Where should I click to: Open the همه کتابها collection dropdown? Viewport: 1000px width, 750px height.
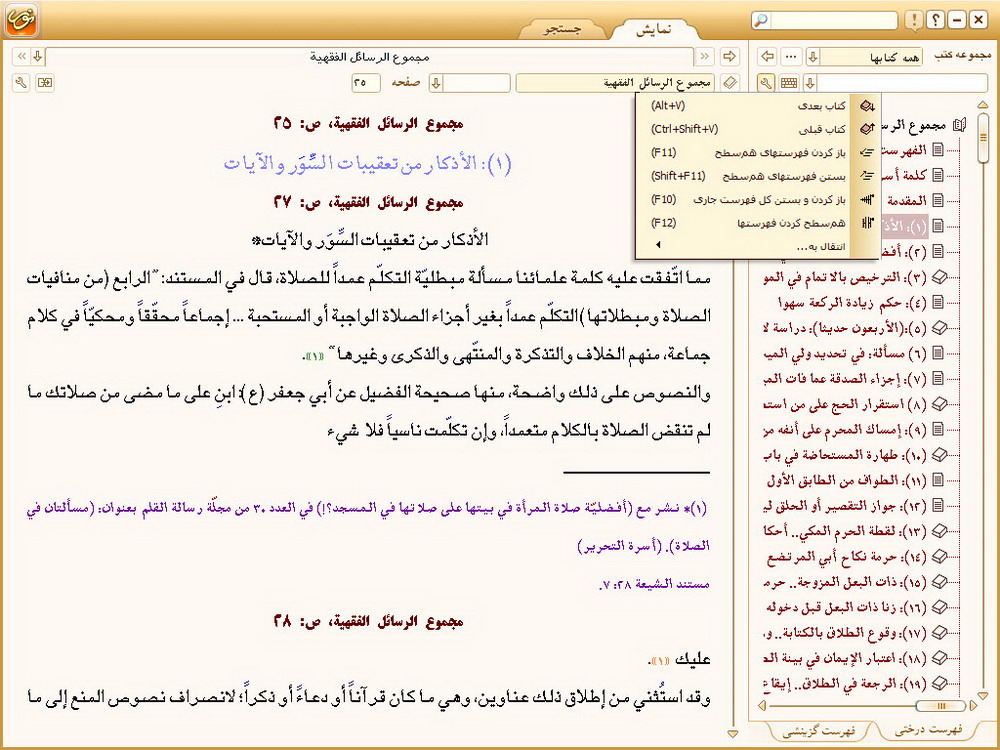tap(812, 57)
